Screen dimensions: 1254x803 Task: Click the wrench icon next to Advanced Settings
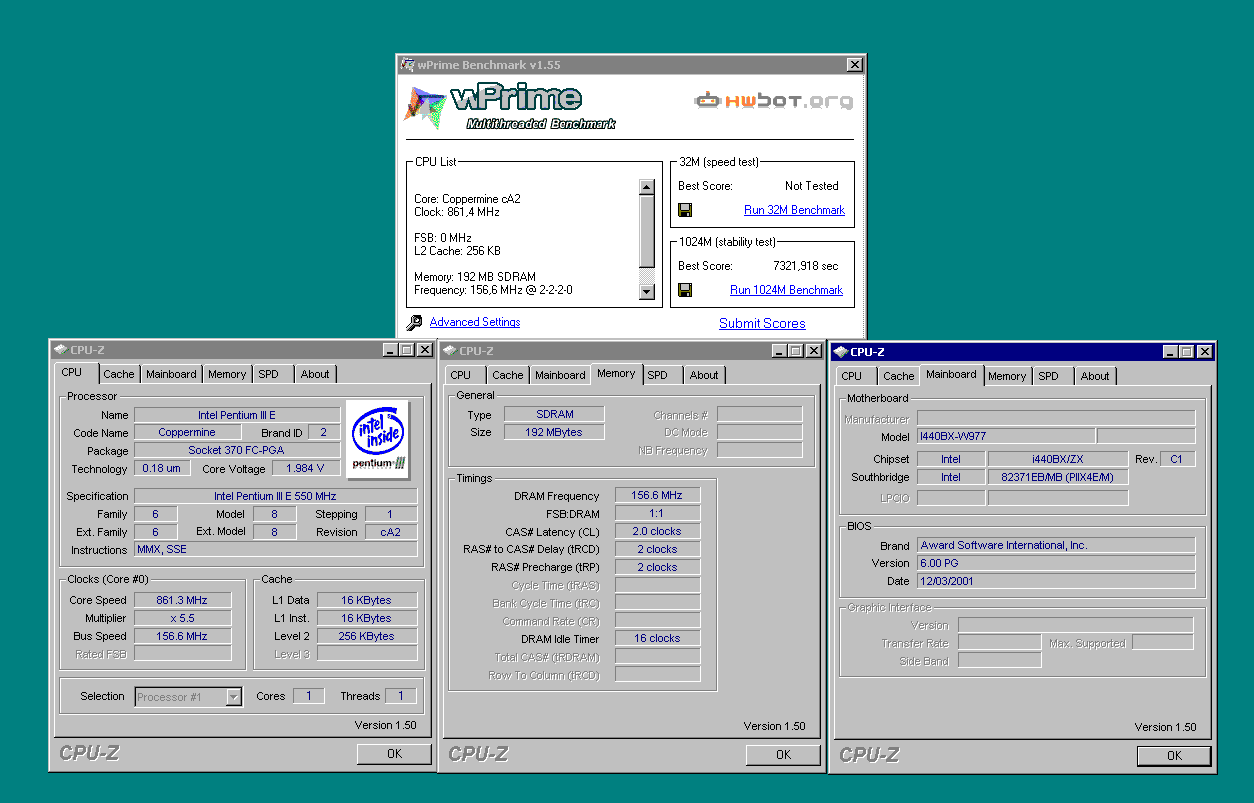(414, 323)
